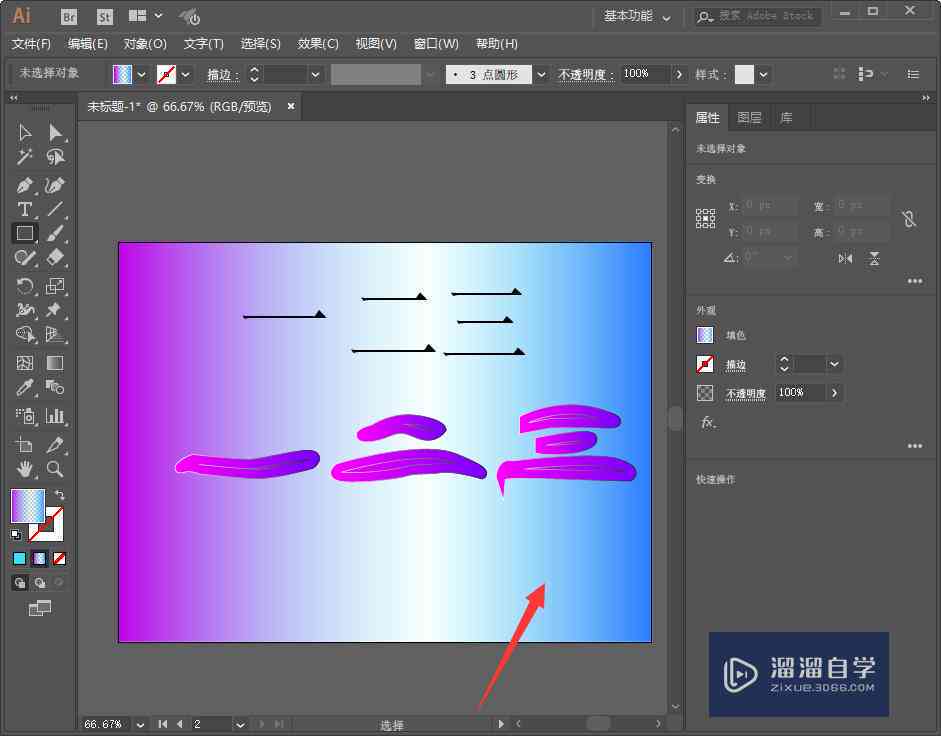
Task: Open Adobe Bridge via Br icon
Action: click(69, 16)
